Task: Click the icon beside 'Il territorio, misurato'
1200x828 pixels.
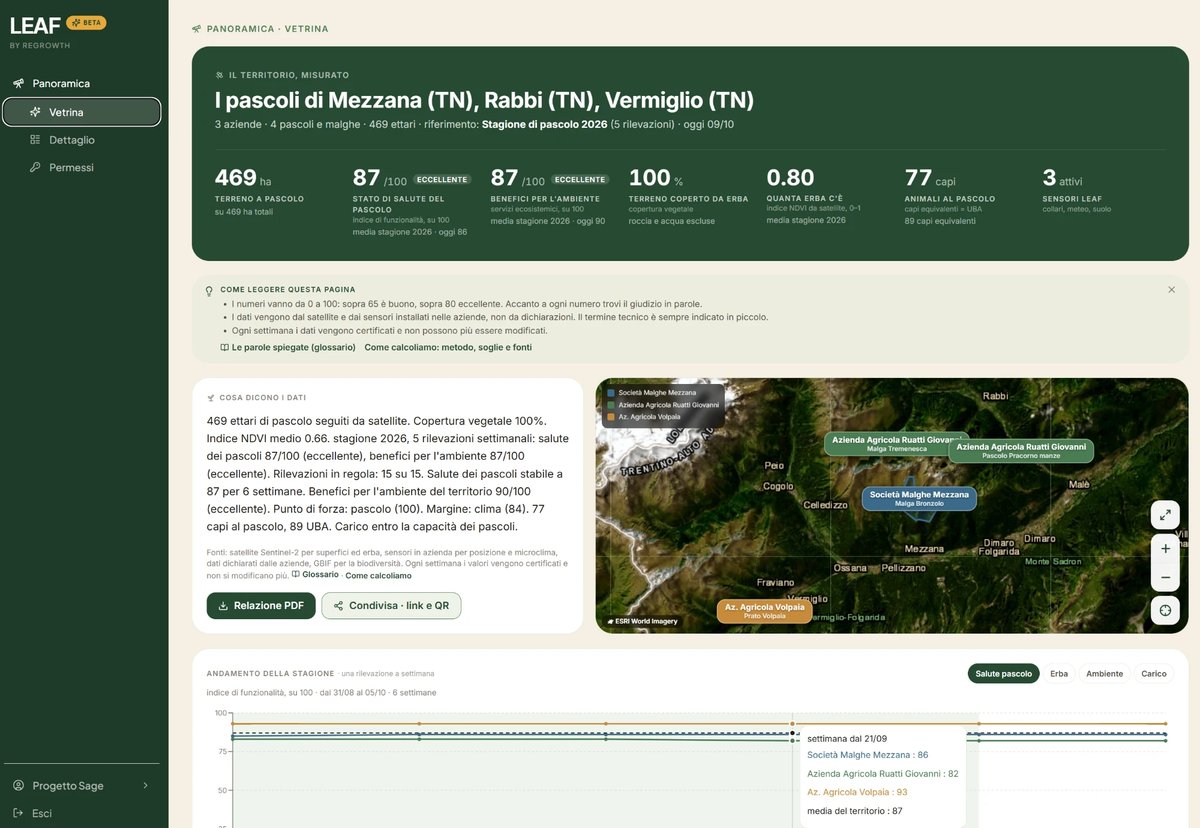Action: pos(219,75)
